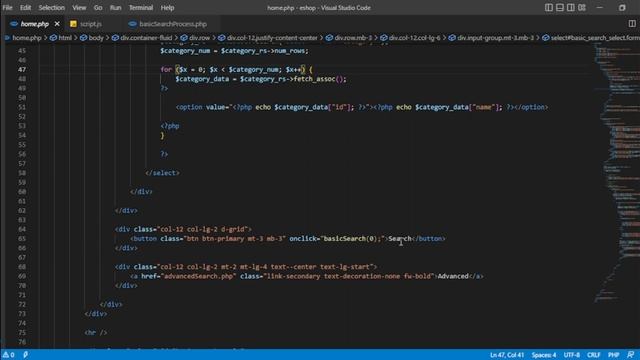The height and width of the screenshot is (360, 640).
Task: Open the View menu
Action: pos(79,7)
